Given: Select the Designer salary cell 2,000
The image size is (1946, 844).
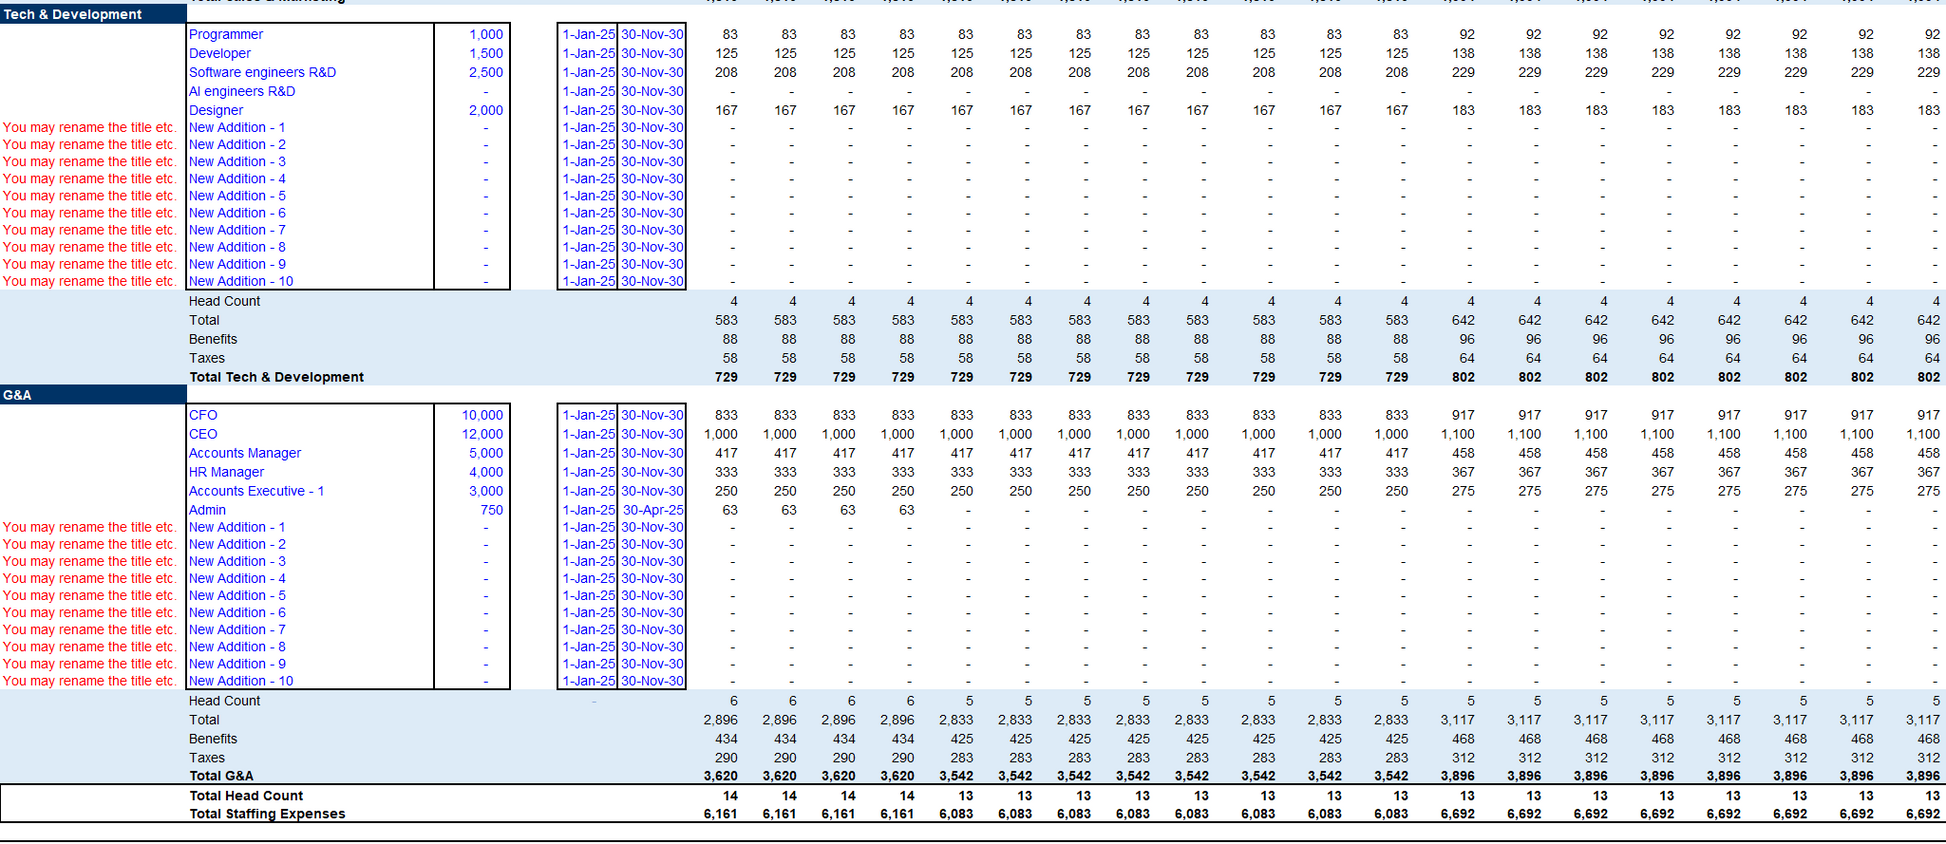Looking at the screenshot, I should point(486,110).
